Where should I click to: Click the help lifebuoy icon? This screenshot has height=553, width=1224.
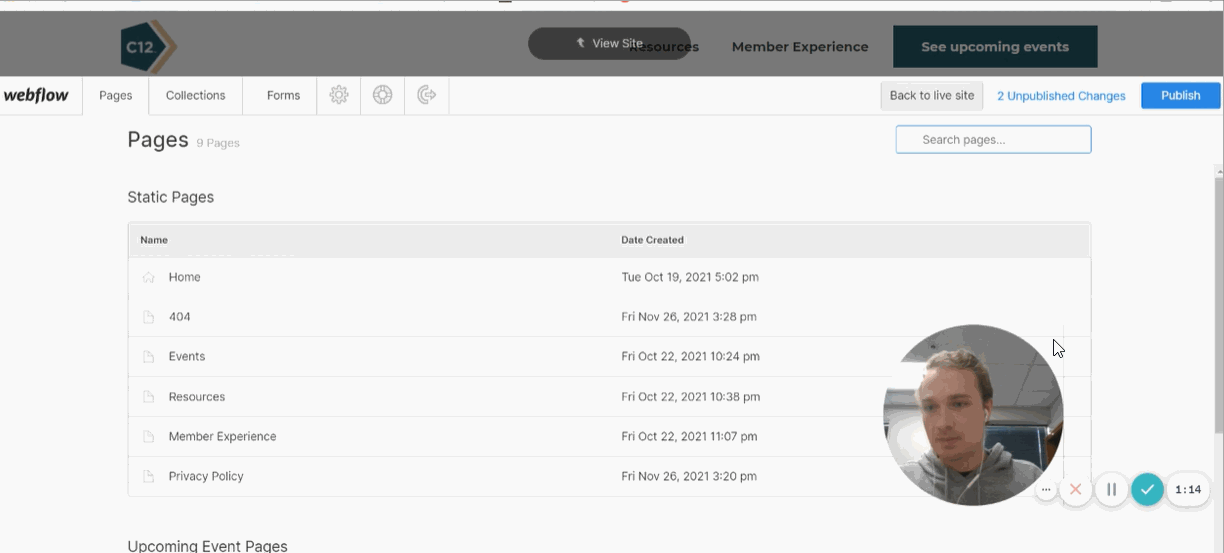[382, 95]
